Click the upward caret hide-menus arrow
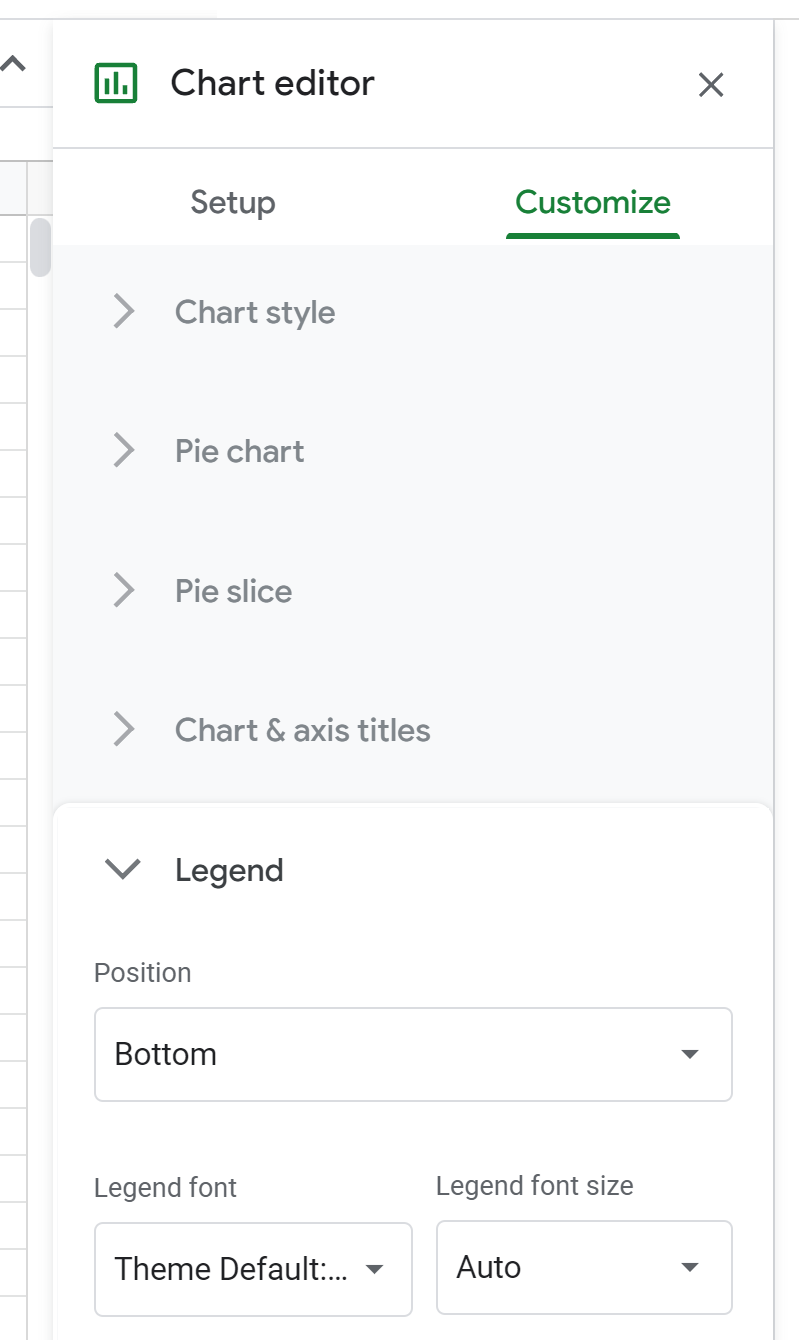 pos(13,65)
